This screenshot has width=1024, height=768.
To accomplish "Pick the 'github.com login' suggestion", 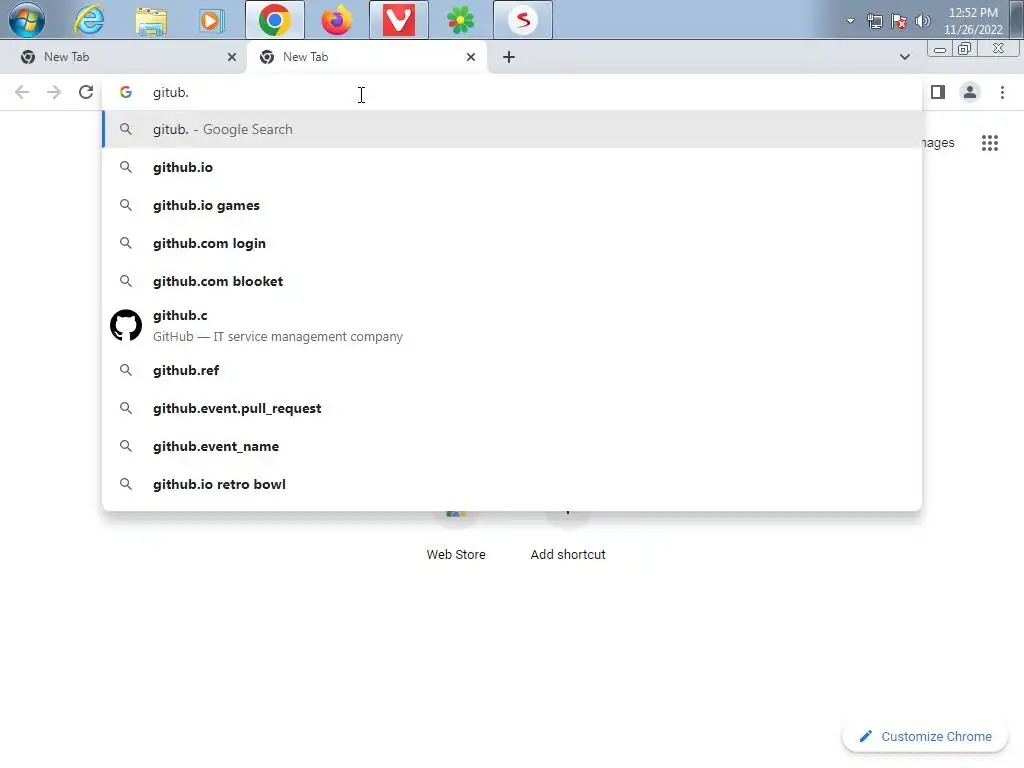I will [512, 243].
